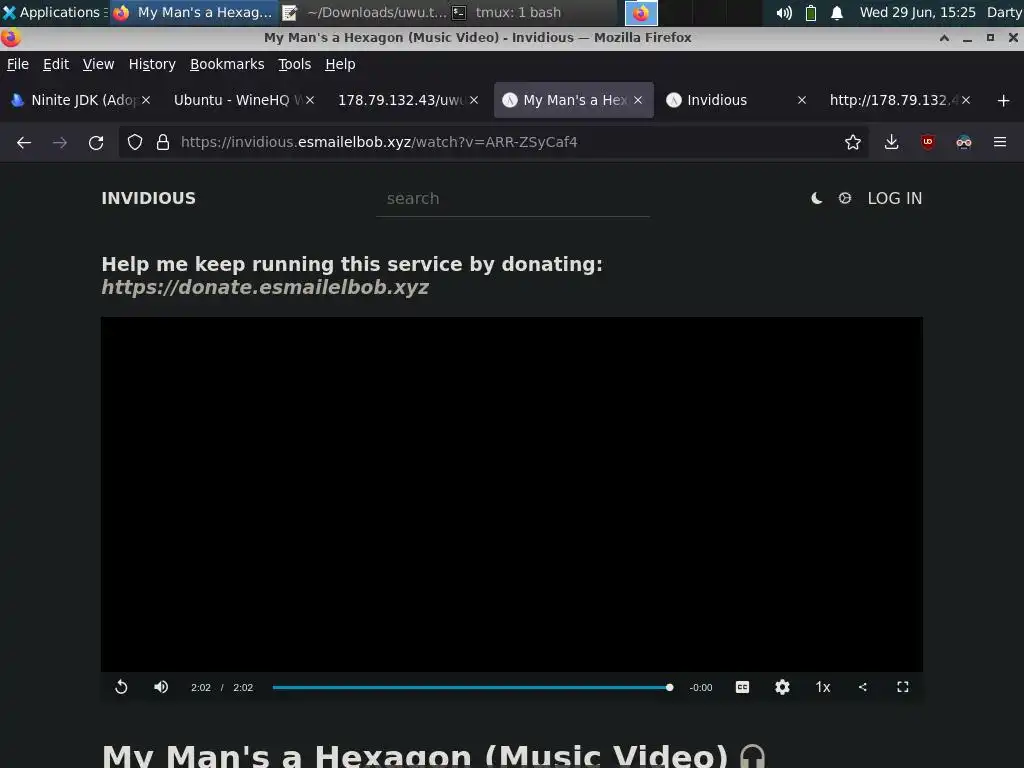Show site security padlock info
Viewport: 1024px width, 768px height.
pos(163,142)
